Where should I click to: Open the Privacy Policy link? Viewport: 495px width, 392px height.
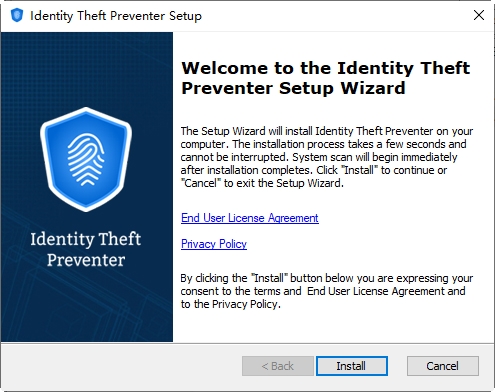[214, 244]
